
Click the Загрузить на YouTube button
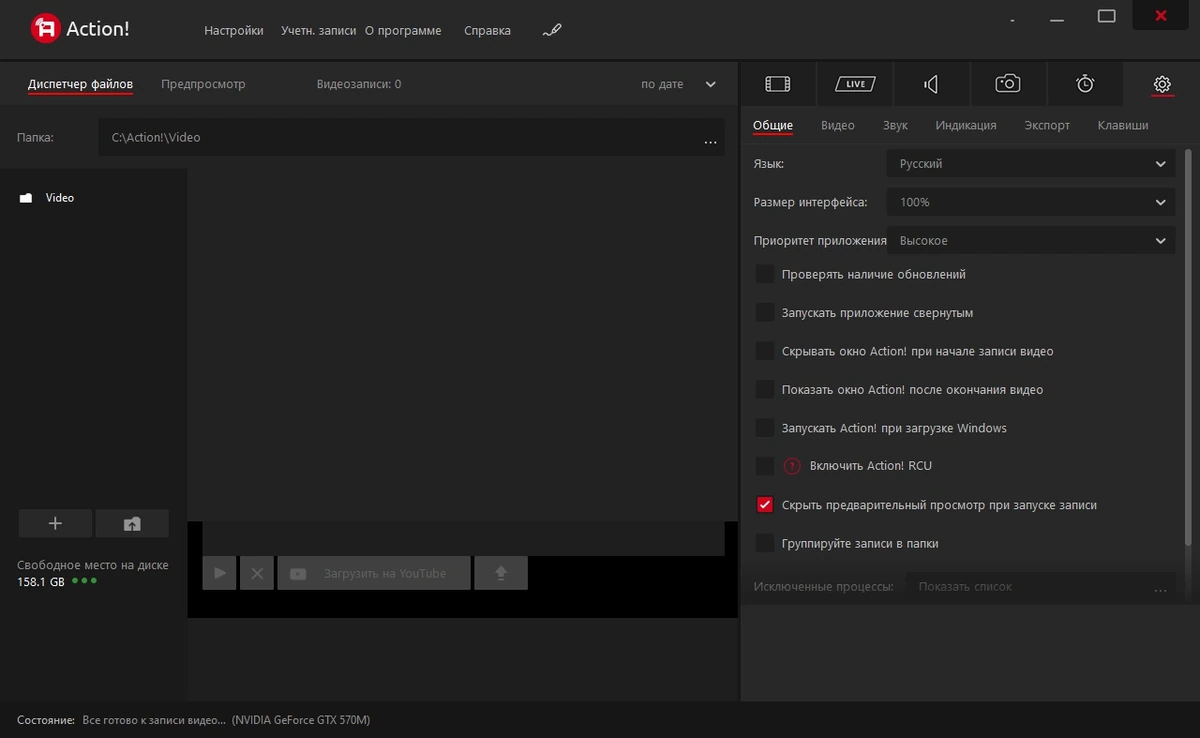point(374,573)
